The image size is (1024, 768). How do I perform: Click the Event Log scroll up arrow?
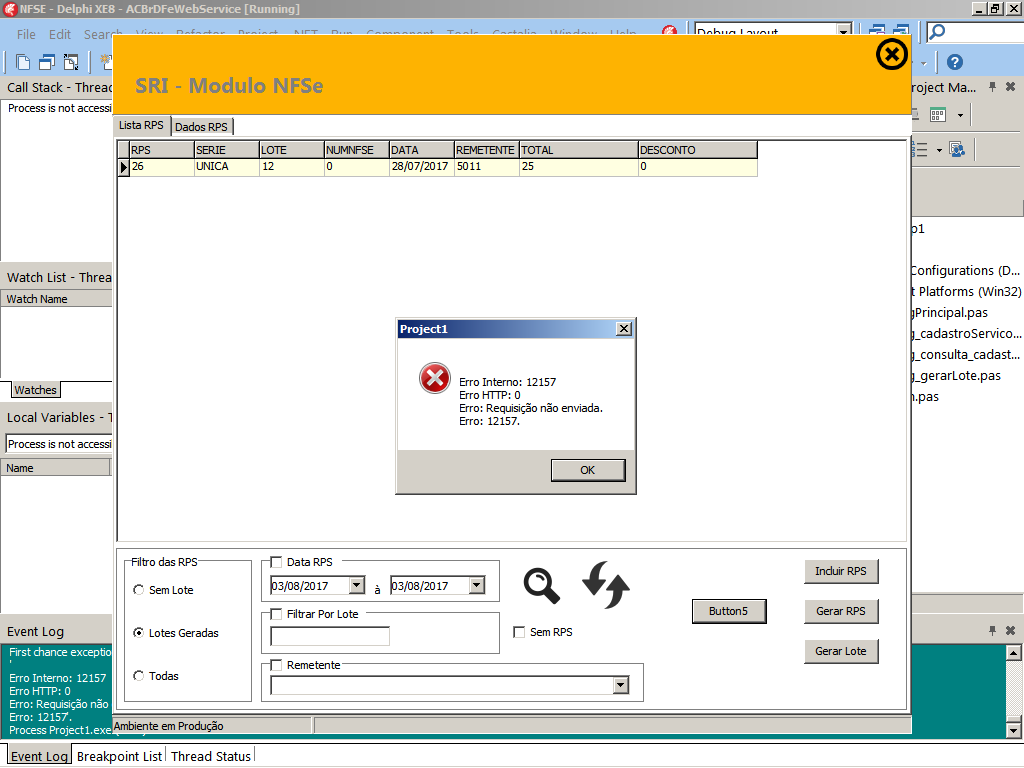(x=1013, y=652)
